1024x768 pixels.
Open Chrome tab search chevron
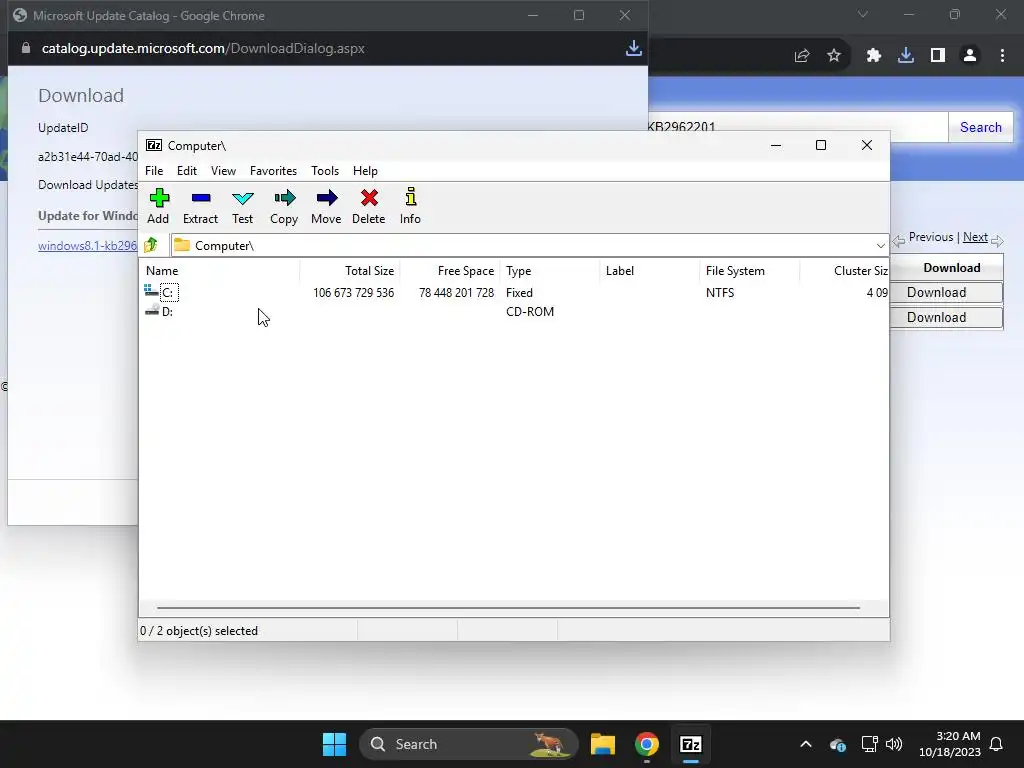(x=863, y=14)
